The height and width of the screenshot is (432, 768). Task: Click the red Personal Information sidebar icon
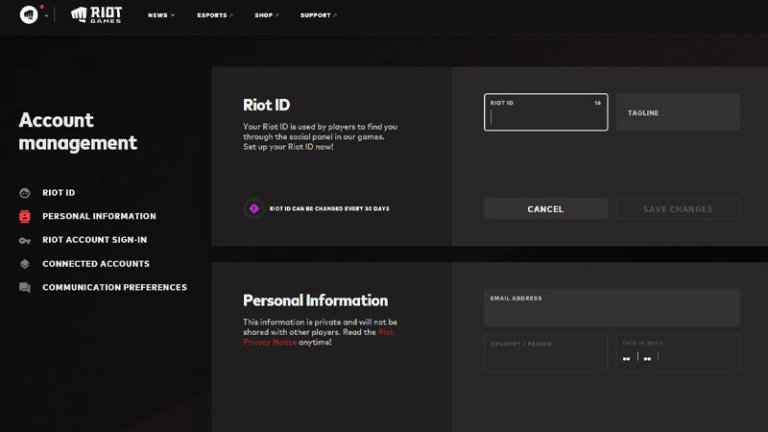click(x=24, y=216)
